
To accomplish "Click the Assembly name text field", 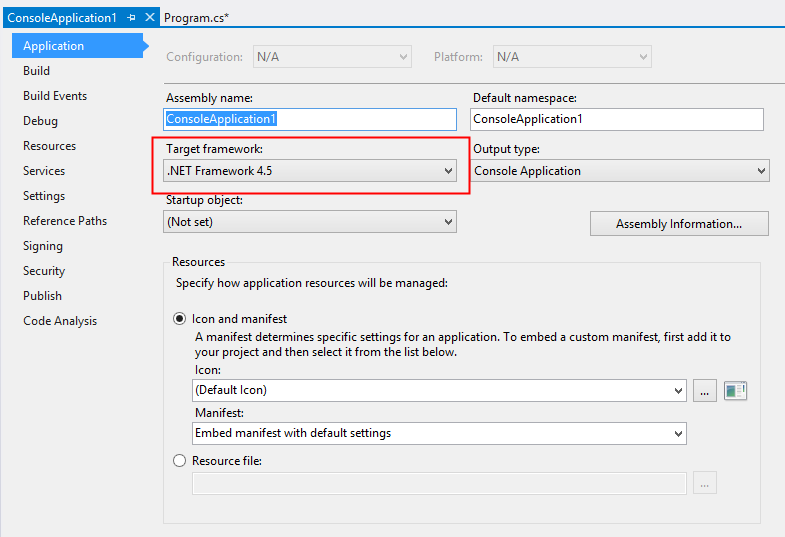I will pyautogui.click(x=310, y=119).
